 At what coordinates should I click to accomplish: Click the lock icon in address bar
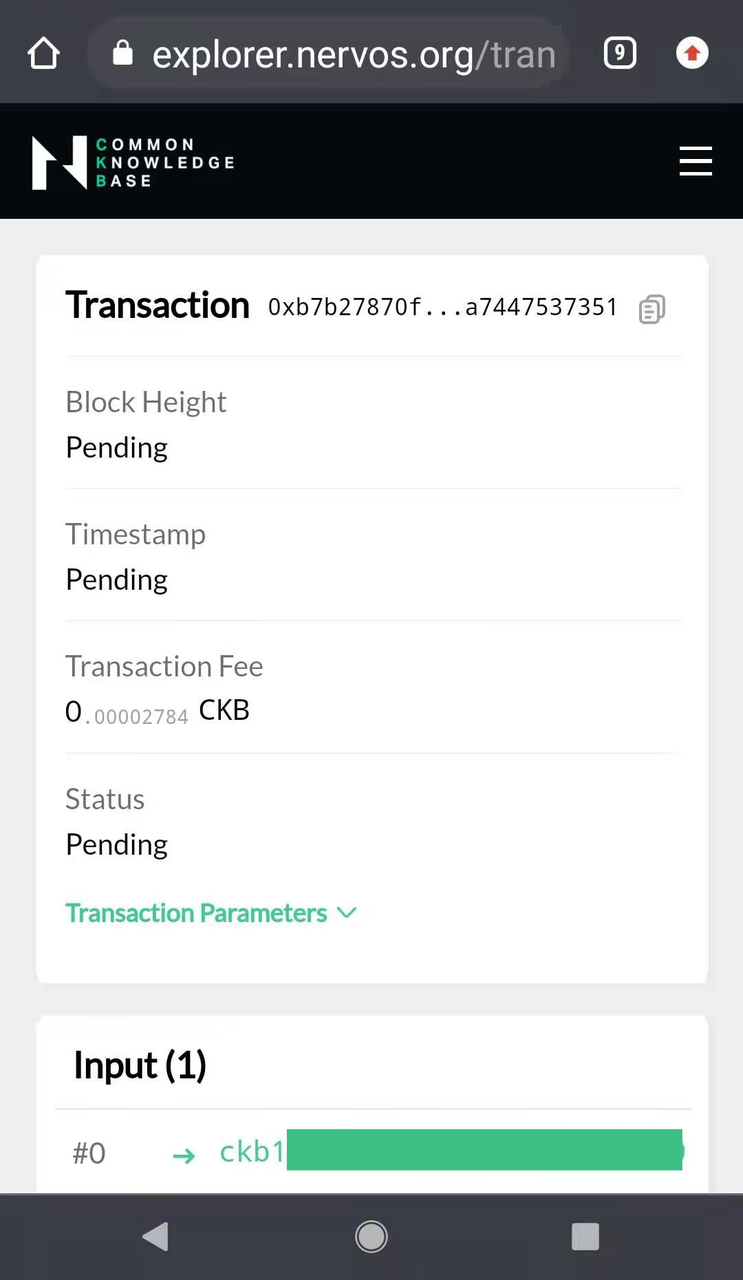pos(123,53)
